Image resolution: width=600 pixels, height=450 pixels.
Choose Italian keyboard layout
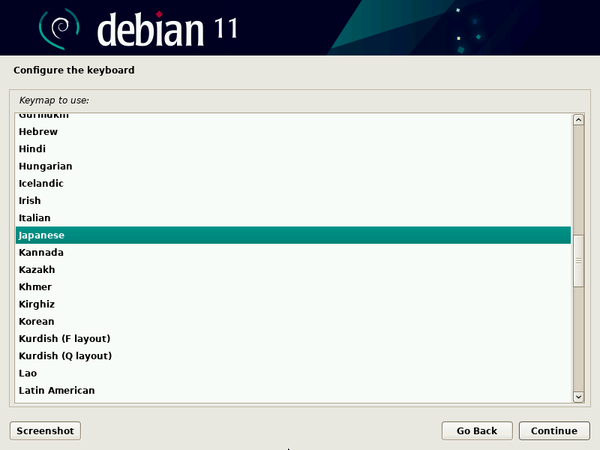coord(34,218)
